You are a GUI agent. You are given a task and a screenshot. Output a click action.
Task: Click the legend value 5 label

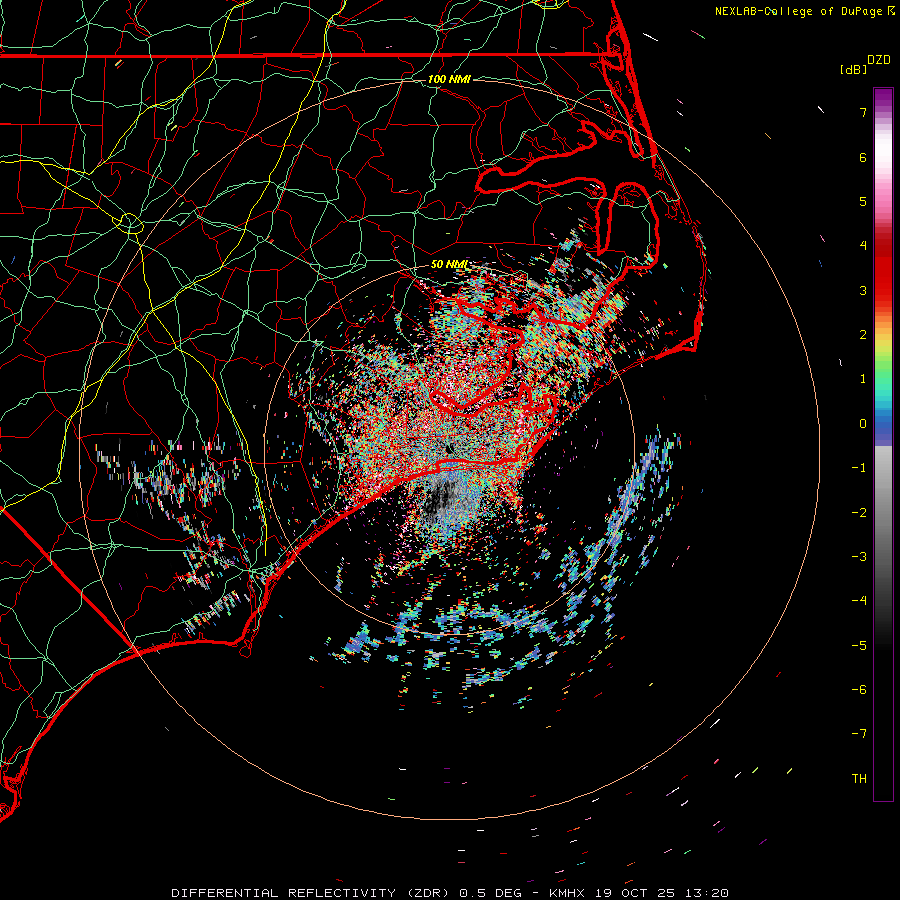863,201
